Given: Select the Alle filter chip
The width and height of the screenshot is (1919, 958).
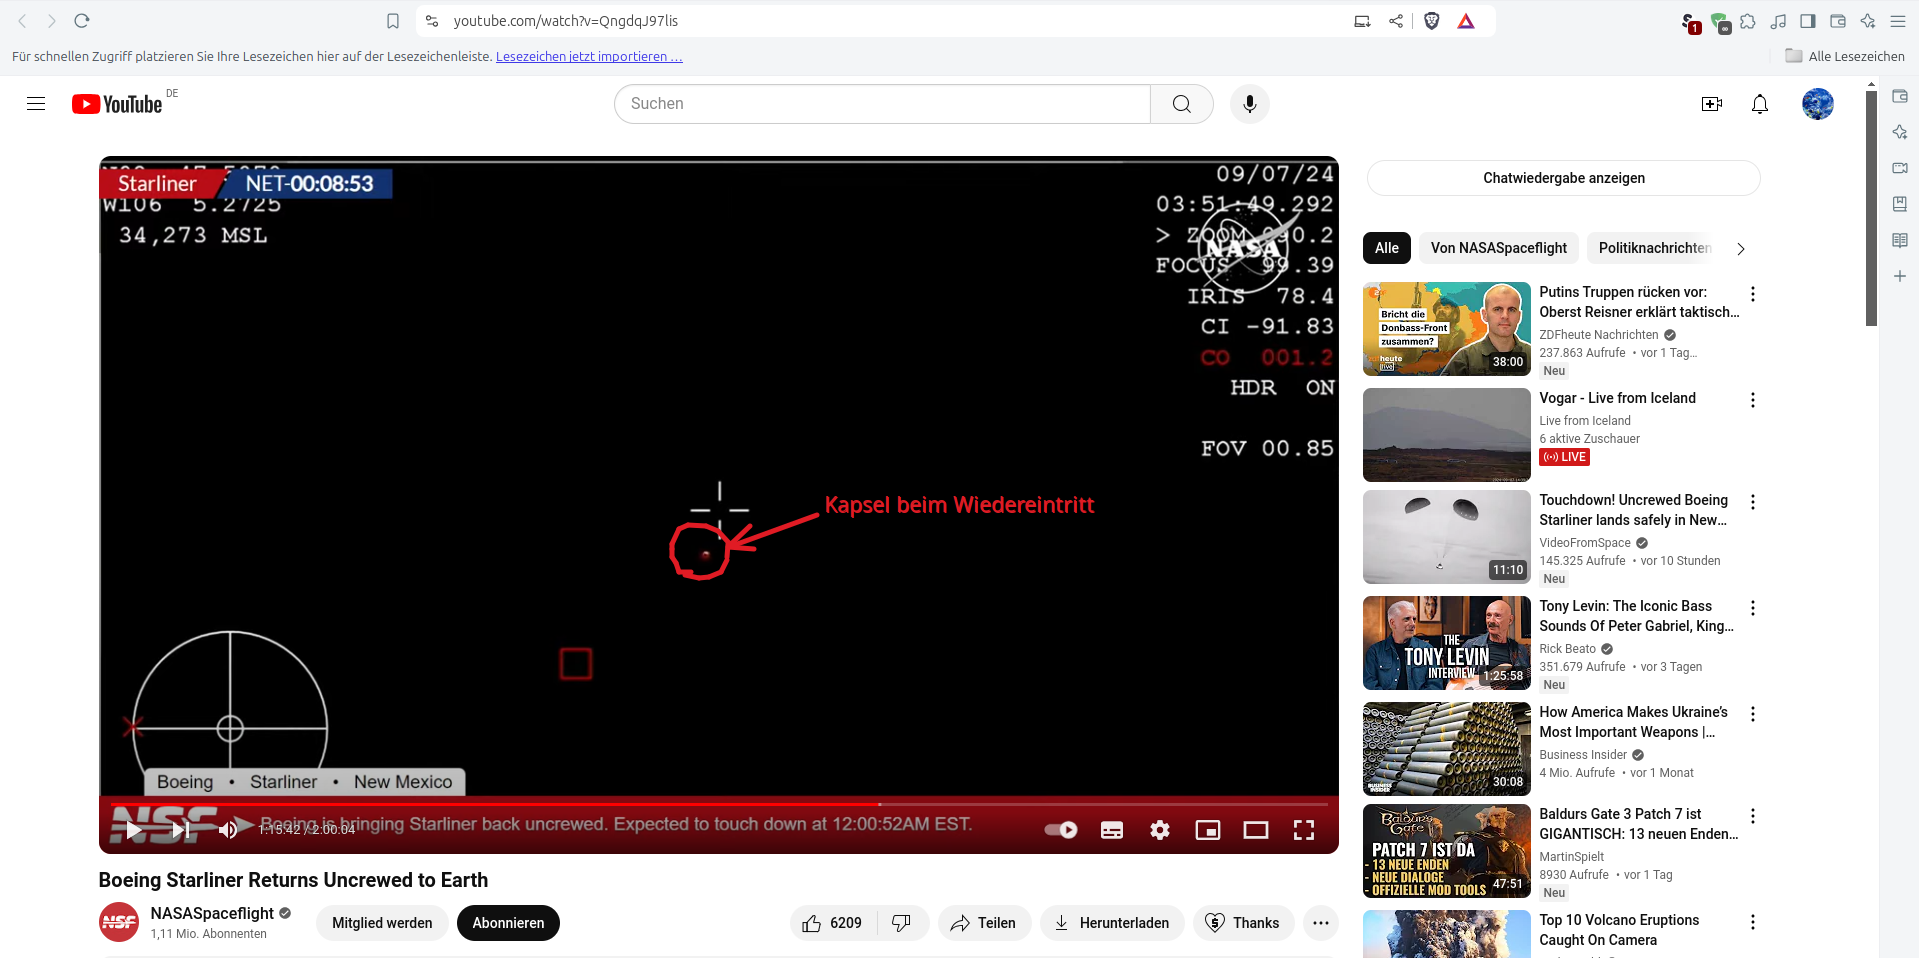Looking at the screenshot, I should click(1387, 248).
